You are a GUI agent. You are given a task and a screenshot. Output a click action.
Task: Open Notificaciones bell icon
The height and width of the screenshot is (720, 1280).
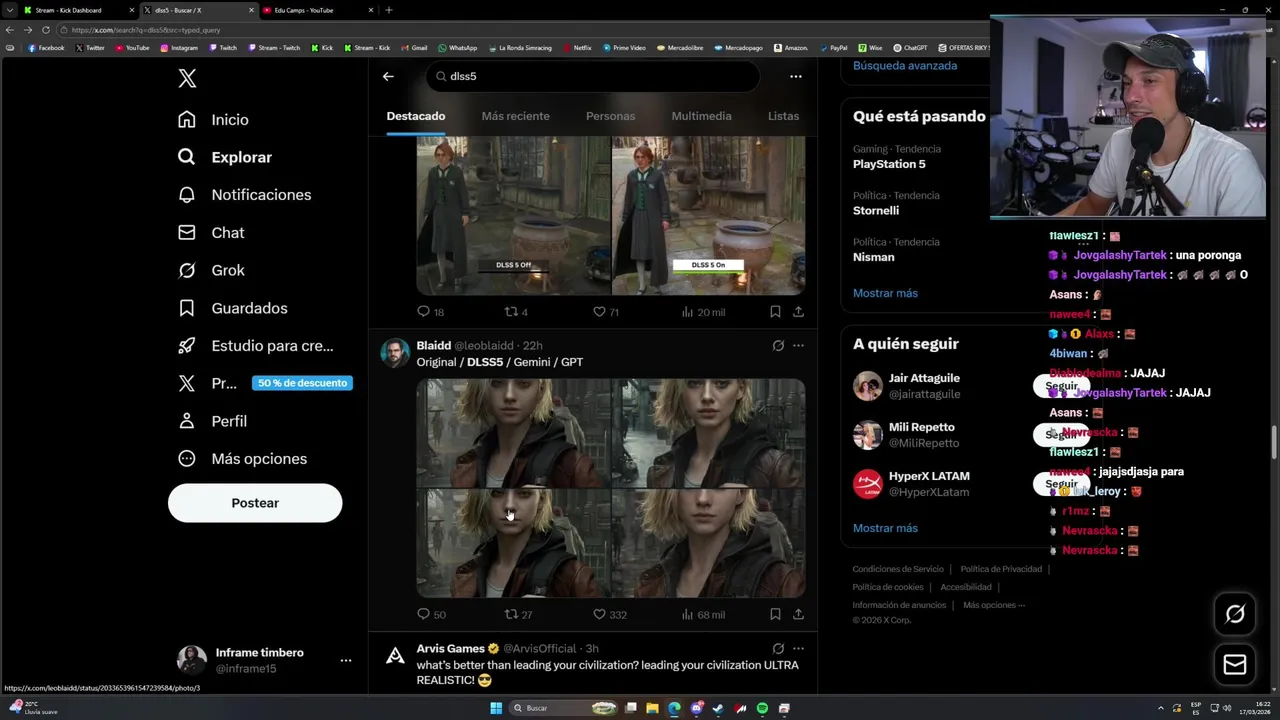click(187, 194)
